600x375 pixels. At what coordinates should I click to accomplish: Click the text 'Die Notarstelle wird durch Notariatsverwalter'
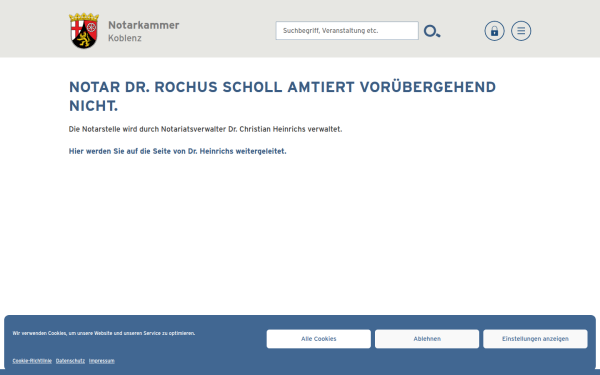tap(148, 129)
